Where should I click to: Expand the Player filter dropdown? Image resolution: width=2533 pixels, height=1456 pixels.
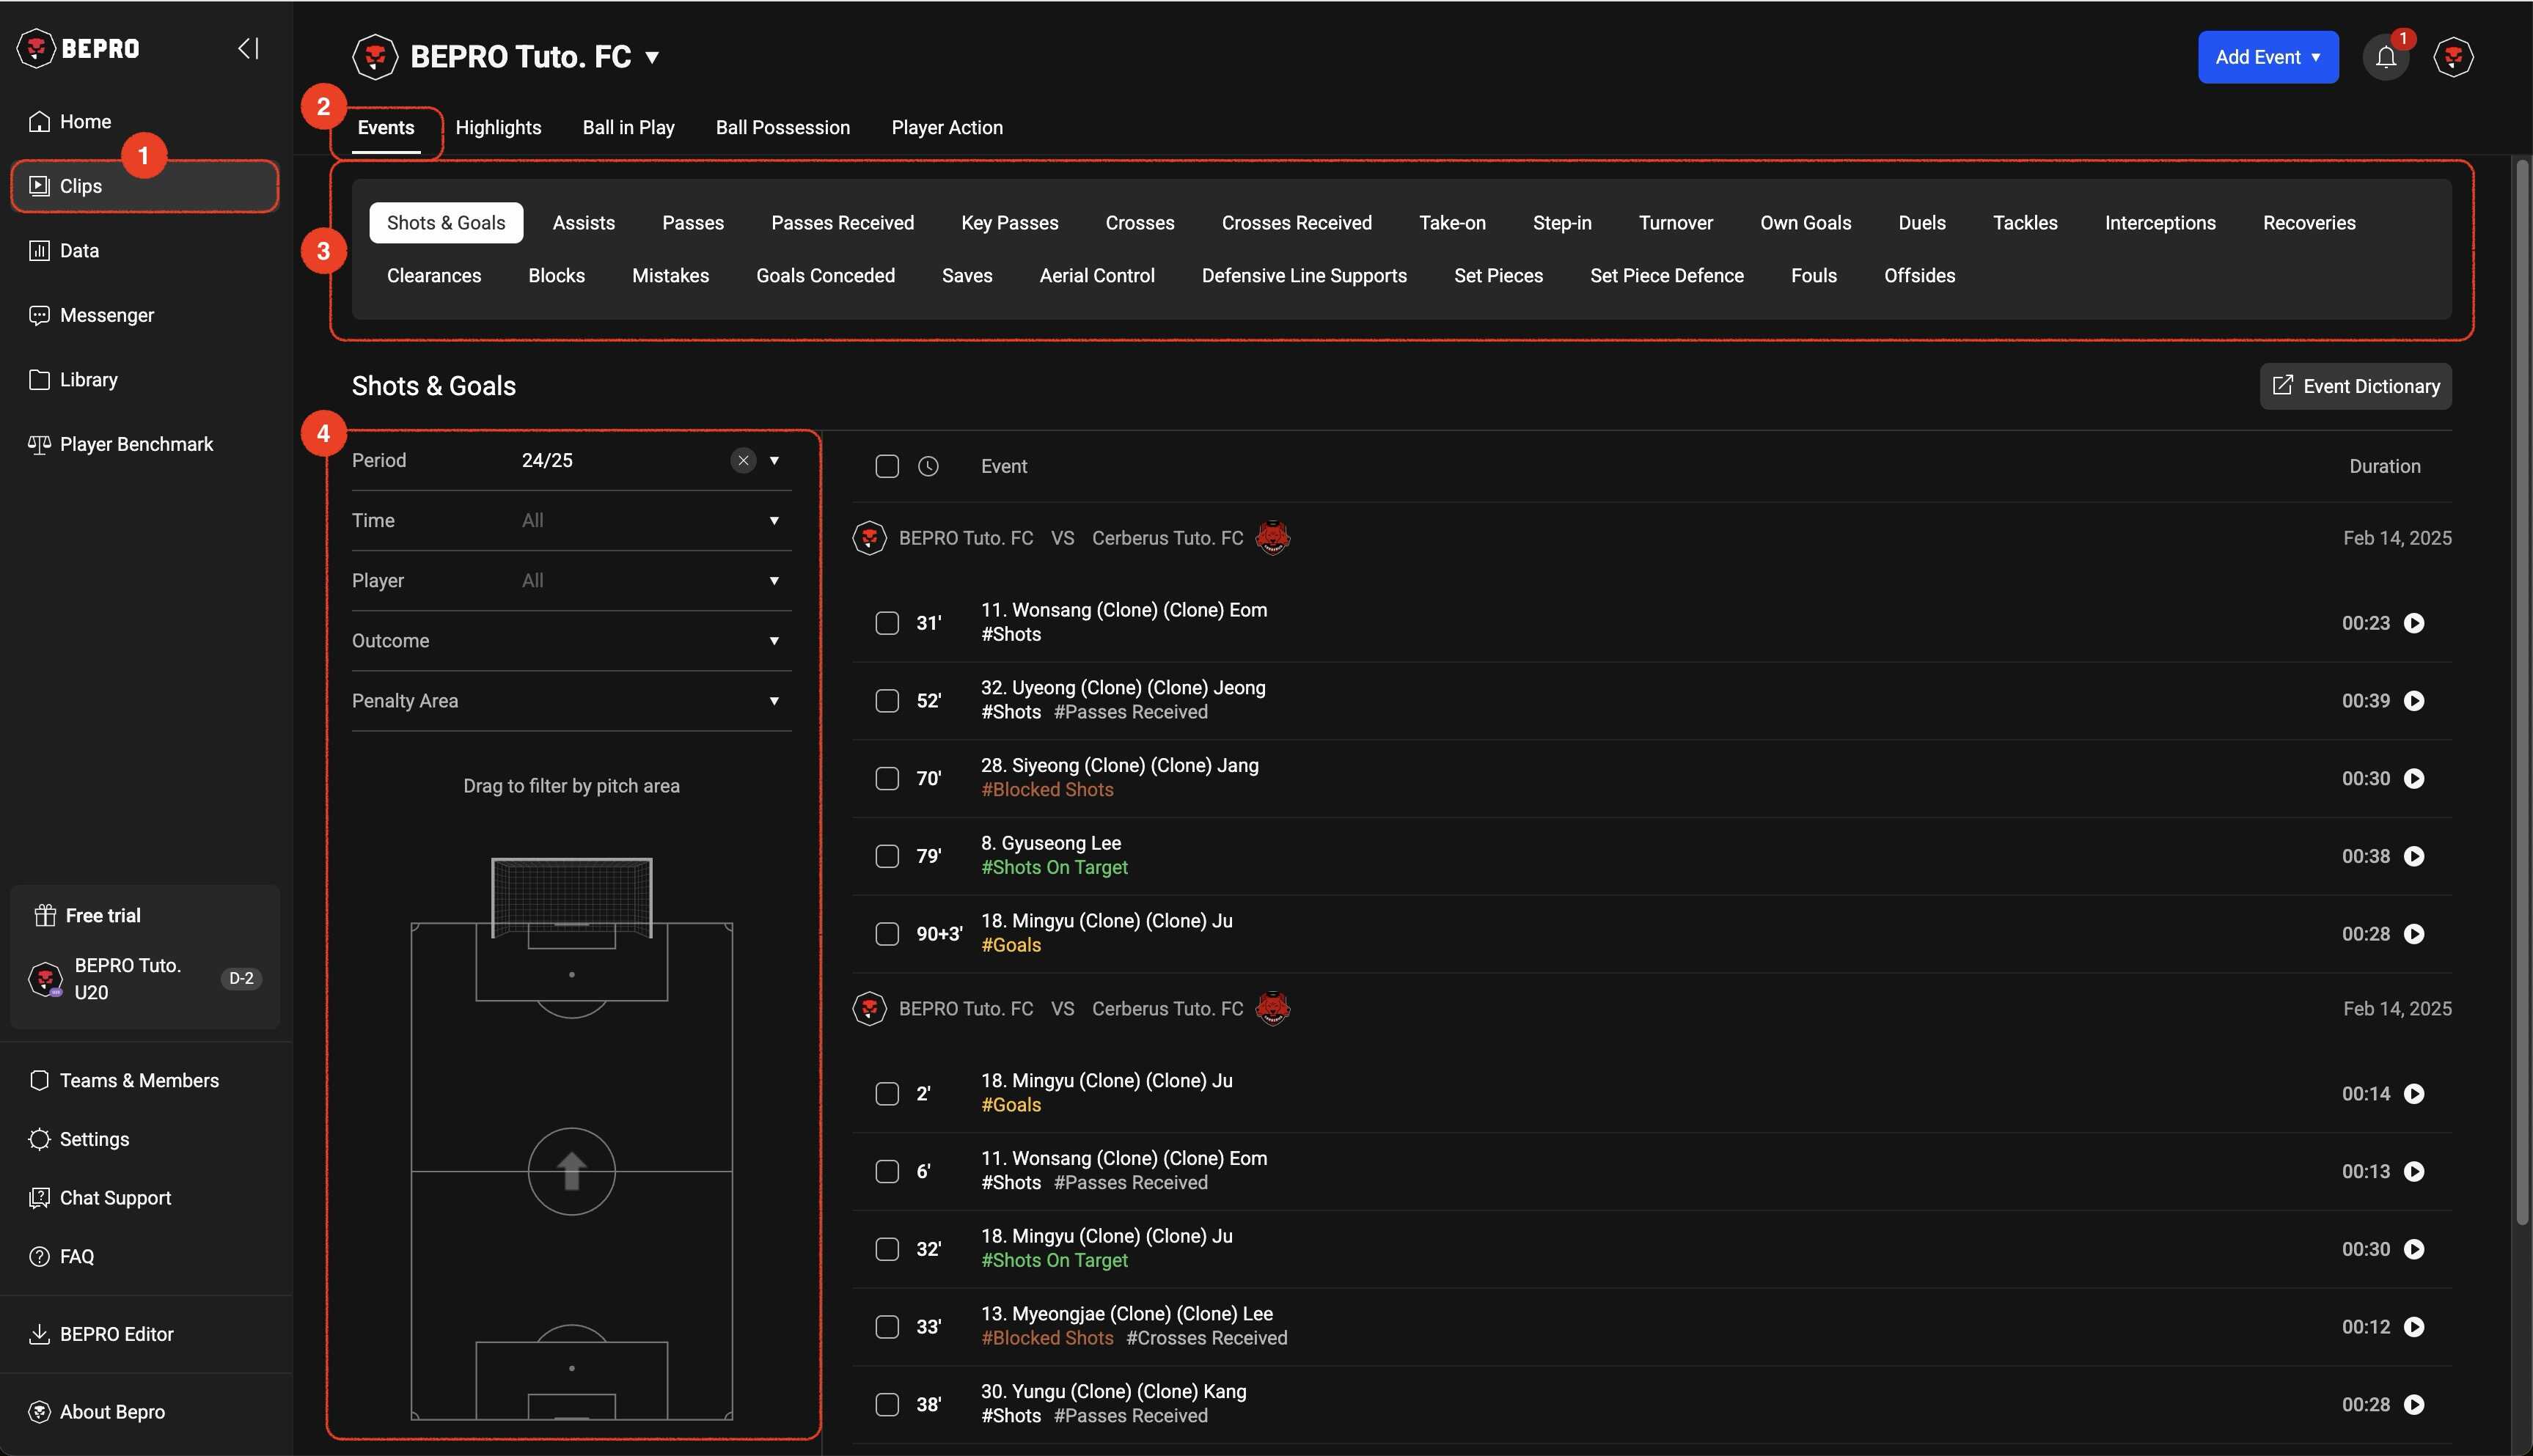773,581
